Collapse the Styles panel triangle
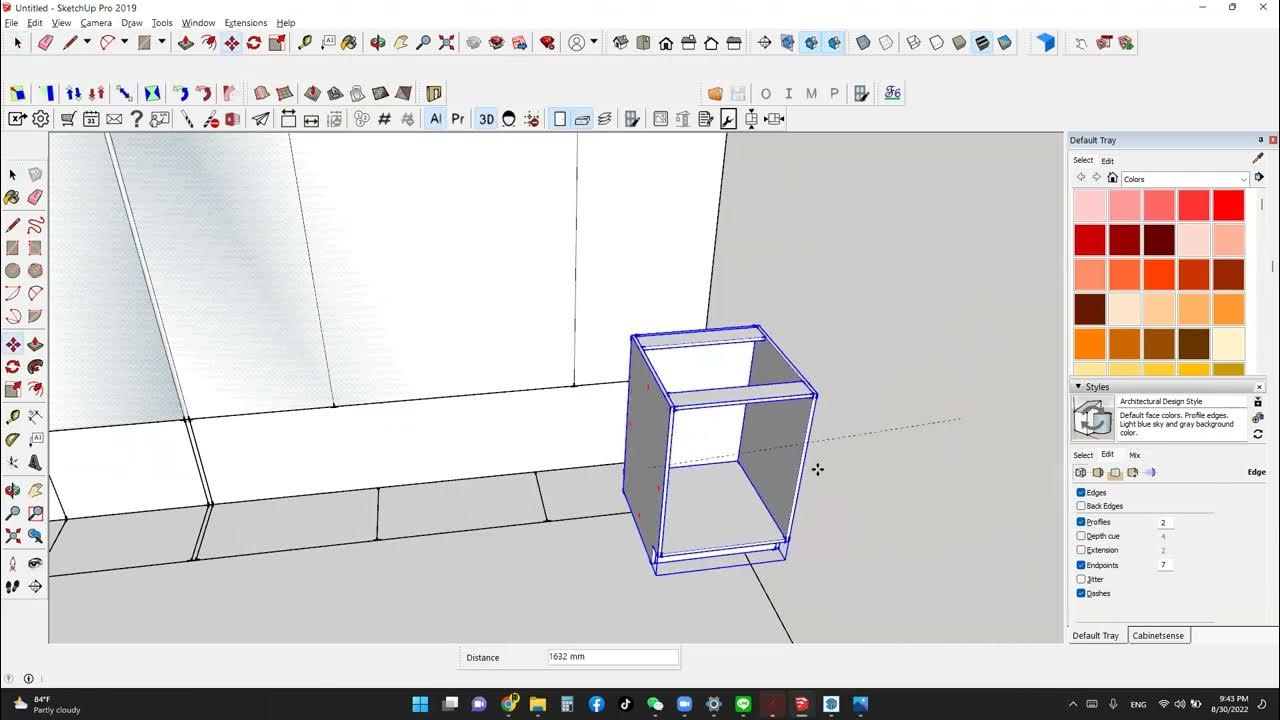Screen dimensions: 1280x720 1078,386
